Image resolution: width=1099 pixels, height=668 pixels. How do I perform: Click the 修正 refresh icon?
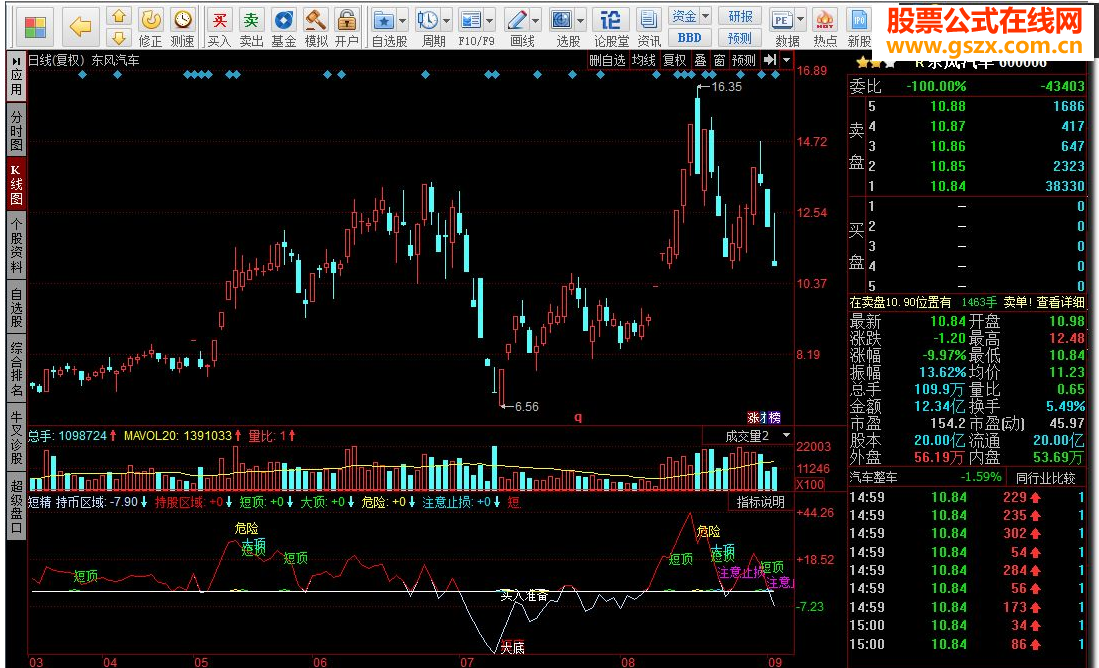point(151,20)
